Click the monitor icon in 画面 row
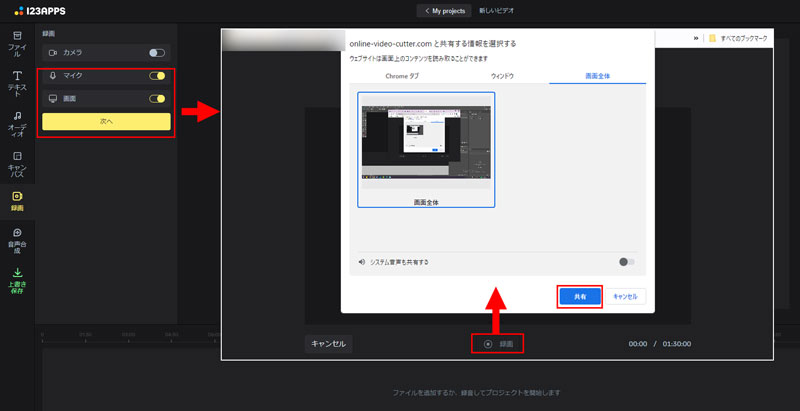The height and width of the screenshot is (411, 800). 53,98
